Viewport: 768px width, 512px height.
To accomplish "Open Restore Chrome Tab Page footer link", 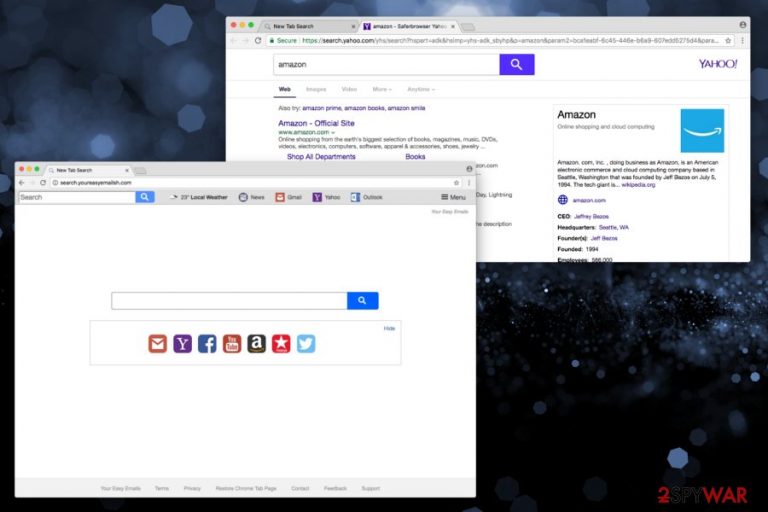I will [x=246, y=488].
